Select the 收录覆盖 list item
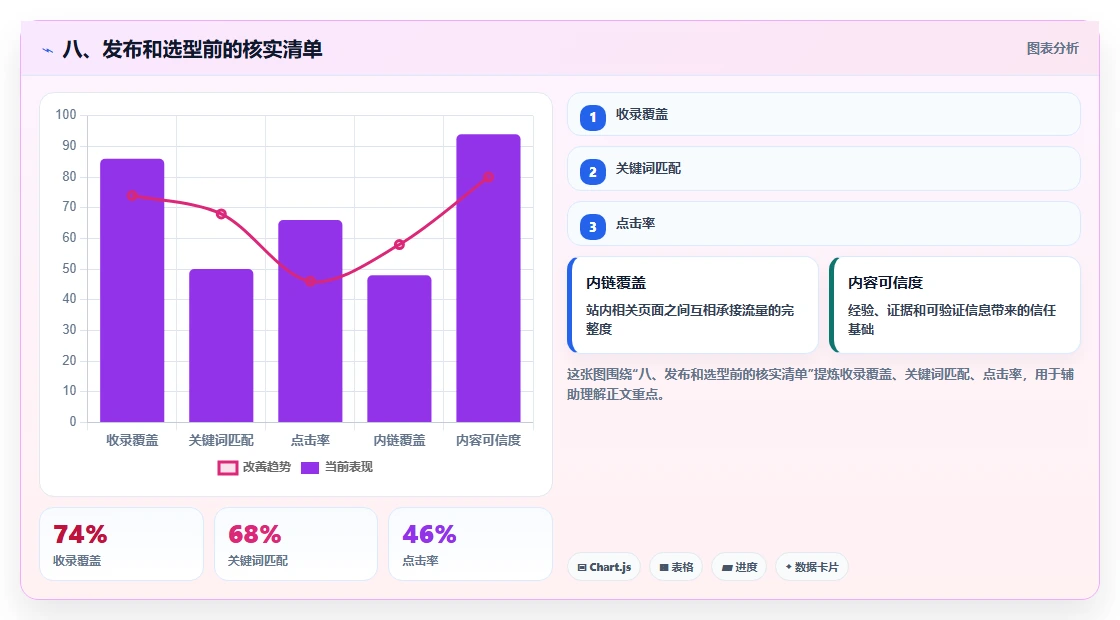Screen dimensions: 1120x620 pos(824,114)
